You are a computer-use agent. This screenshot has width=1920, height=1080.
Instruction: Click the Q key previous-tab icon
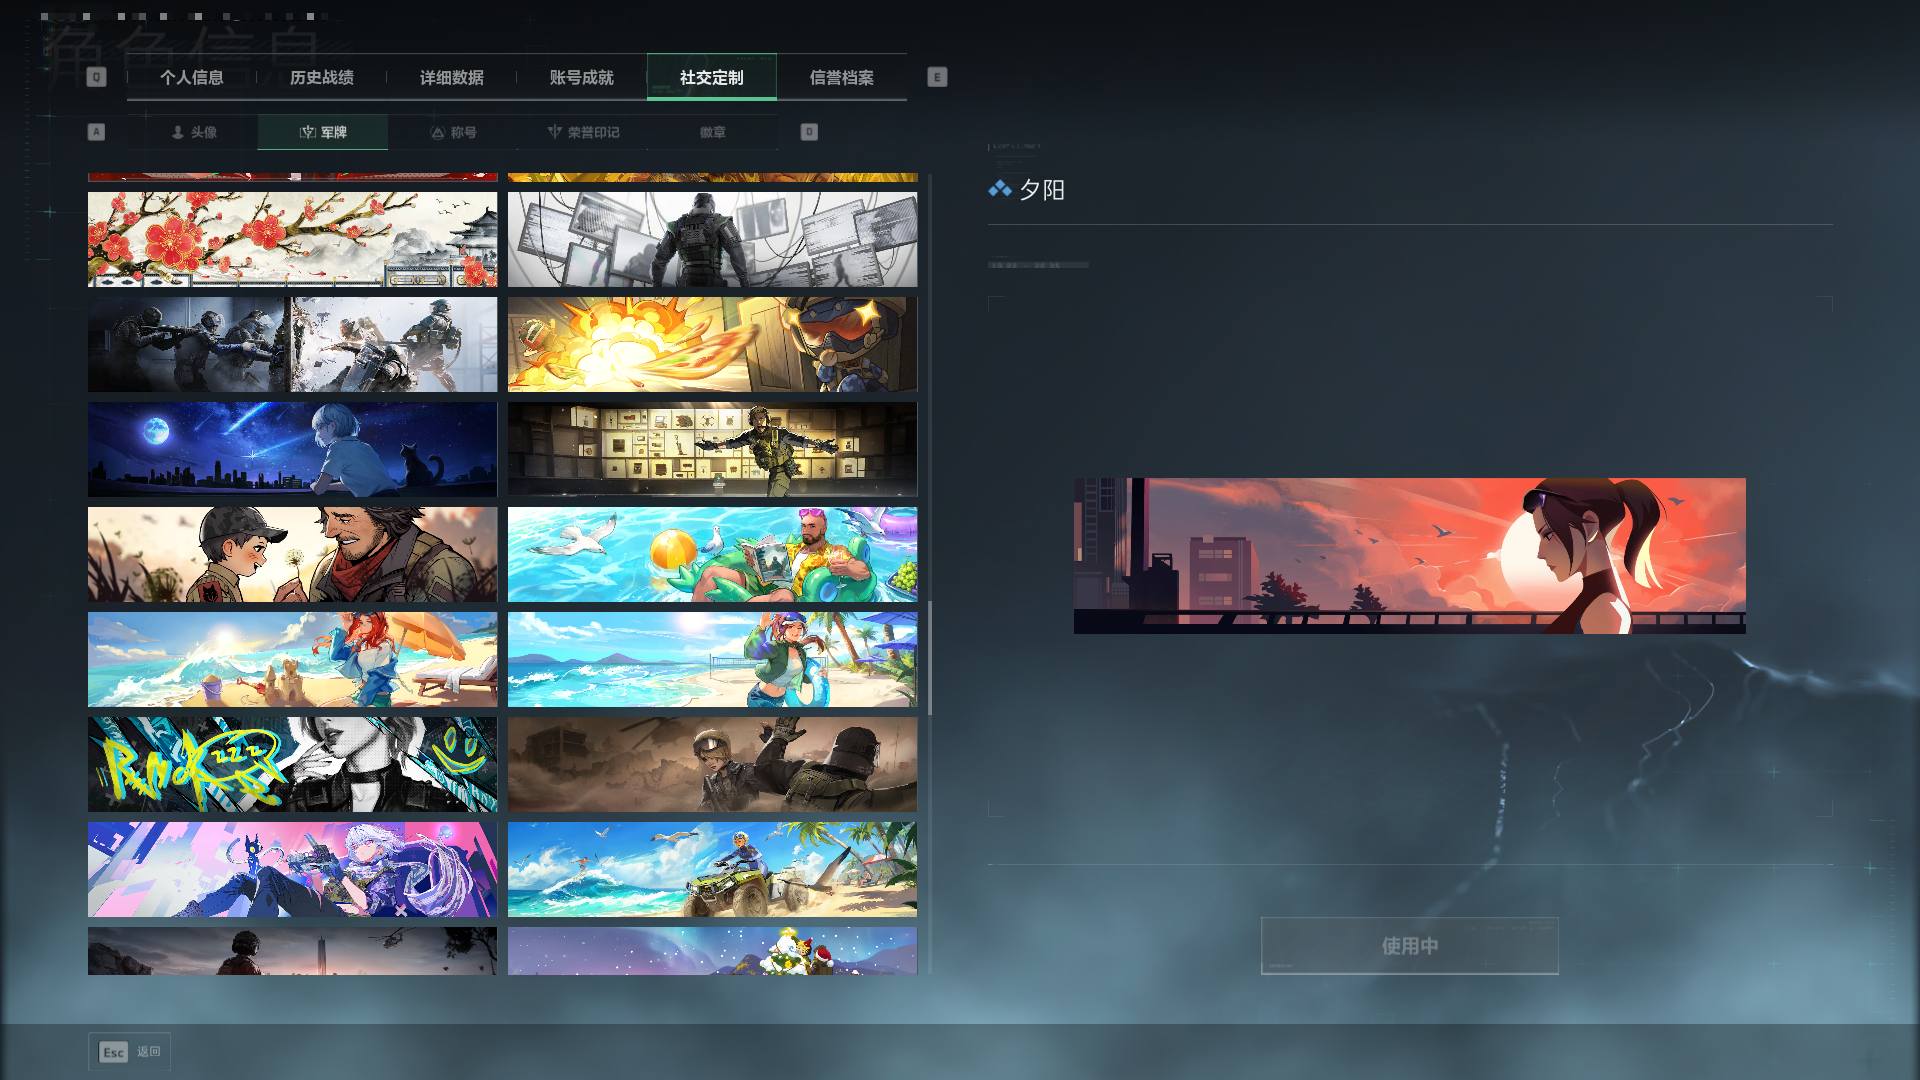point(96,77)
